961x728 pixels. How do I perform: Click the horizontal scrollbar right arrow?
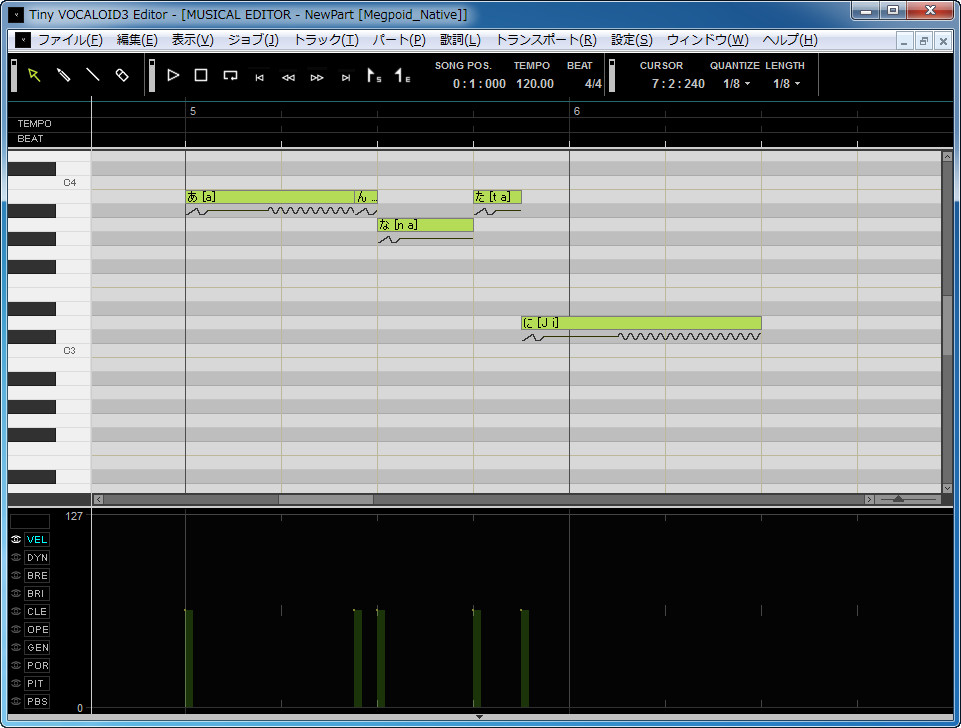[x=869, y=499]
